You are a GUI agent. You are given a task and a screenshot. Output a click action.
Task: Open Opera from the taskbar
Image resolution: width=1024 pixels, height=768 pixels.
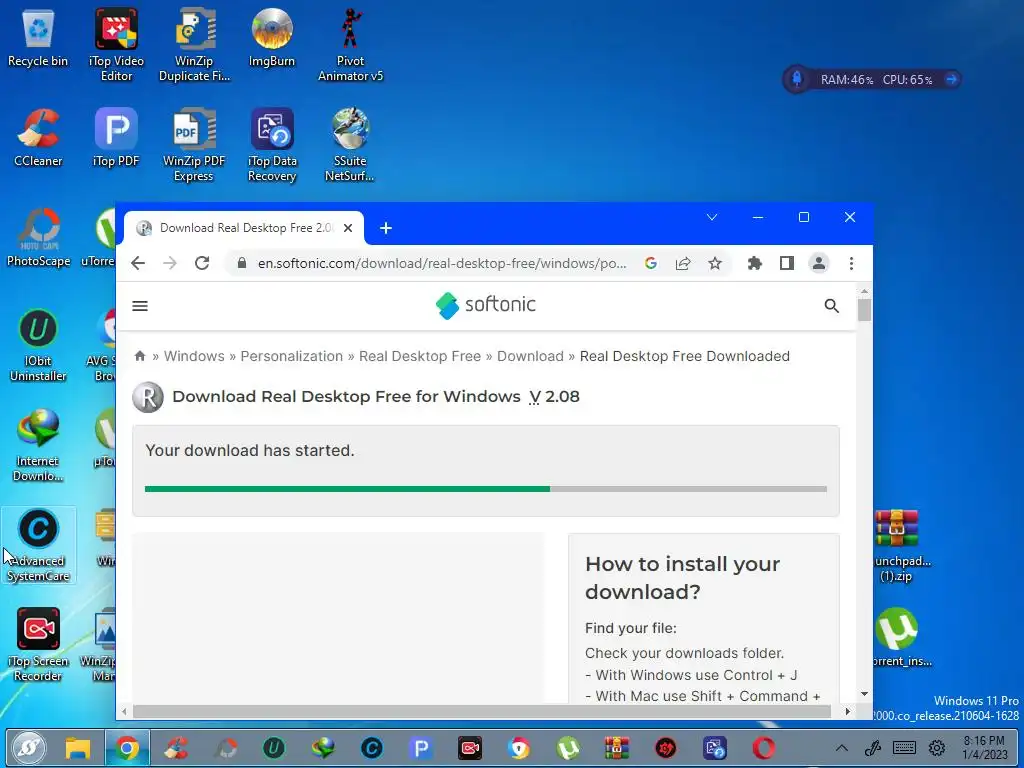[x=763, y=748]
